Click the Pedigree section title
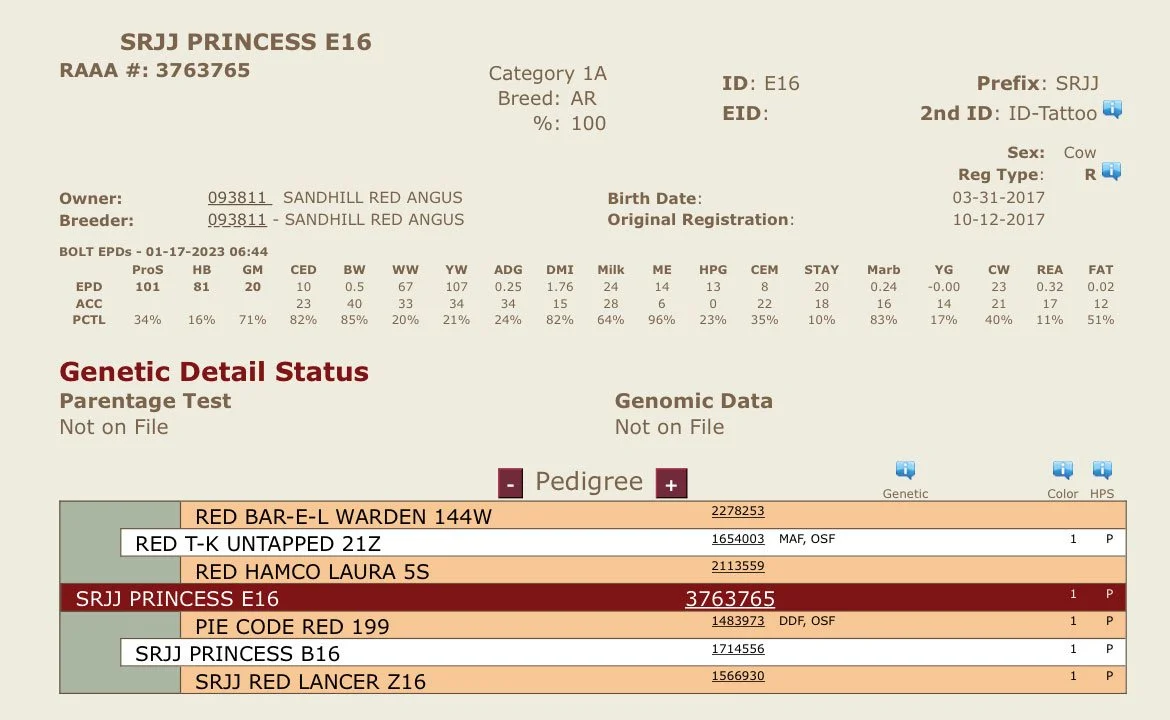The height and width of the screenshot is (720, 1170). 589,481
